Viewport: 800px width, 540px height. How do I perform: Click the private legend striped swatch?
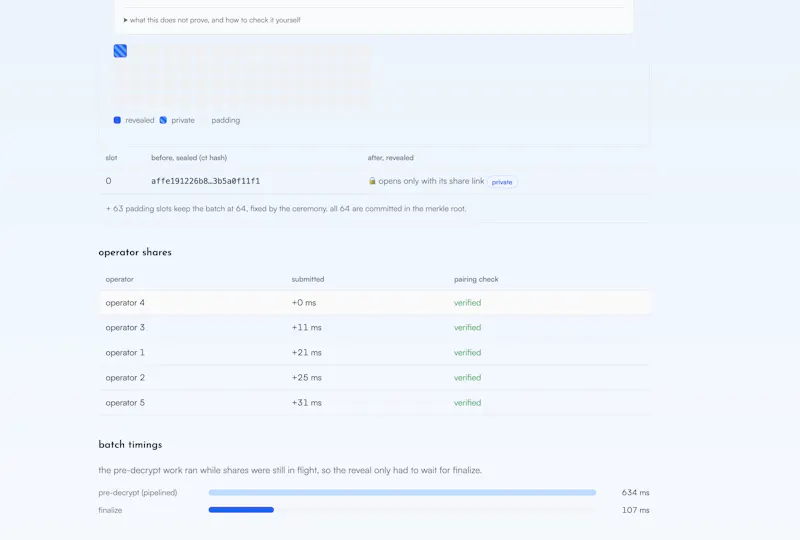coord(163,120)
